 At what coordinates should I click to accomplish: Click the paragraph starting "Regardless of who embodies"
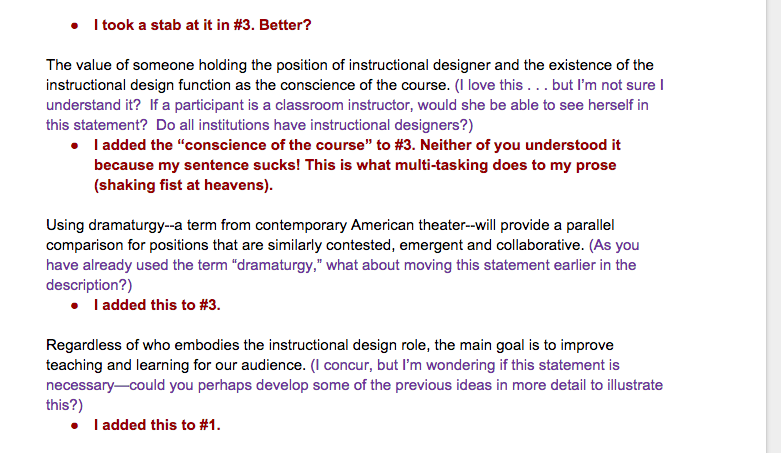pyautogui.click(x=300, y=346)
